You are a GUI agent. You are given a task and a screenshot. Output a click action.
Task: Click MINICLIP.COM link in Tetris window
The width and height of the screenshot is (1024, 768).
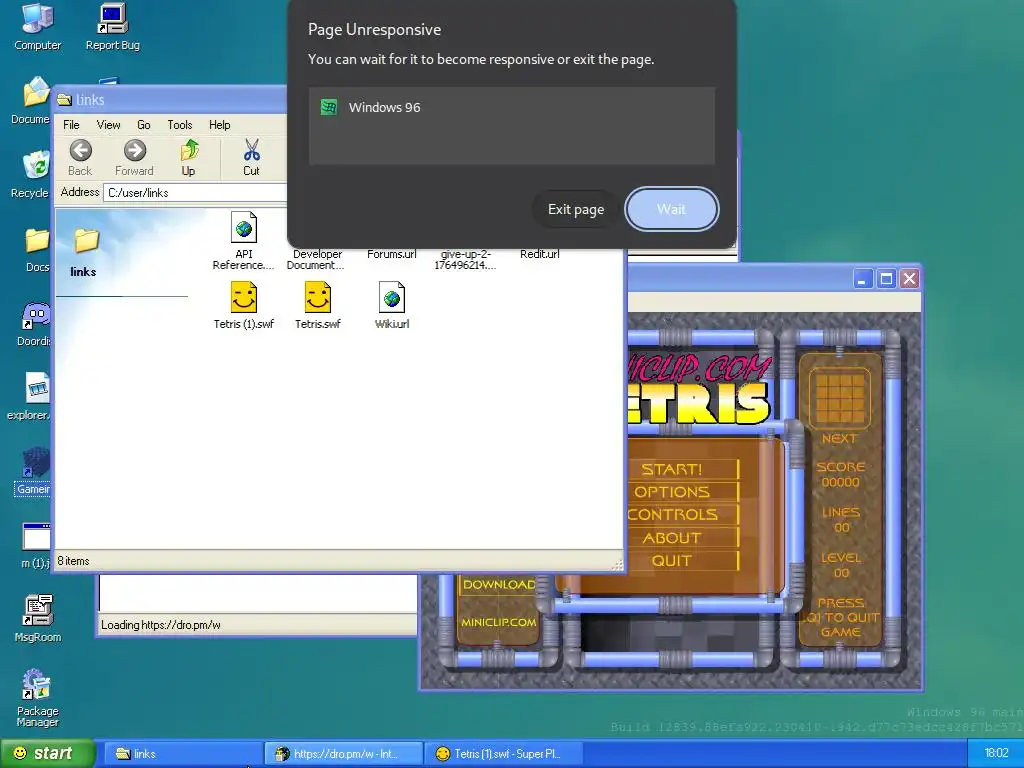(x=499, y=622)
